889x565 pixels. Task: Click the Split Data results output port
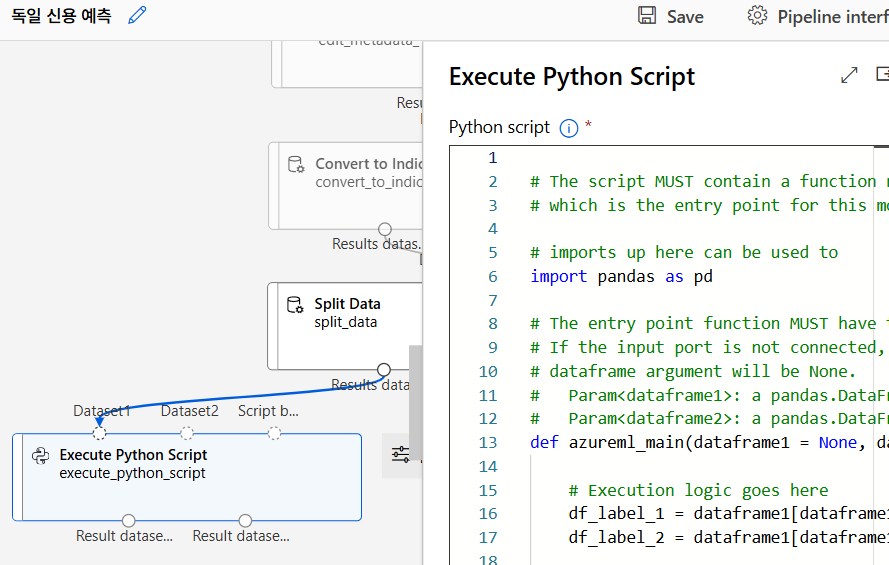click(x=383, y=370)
